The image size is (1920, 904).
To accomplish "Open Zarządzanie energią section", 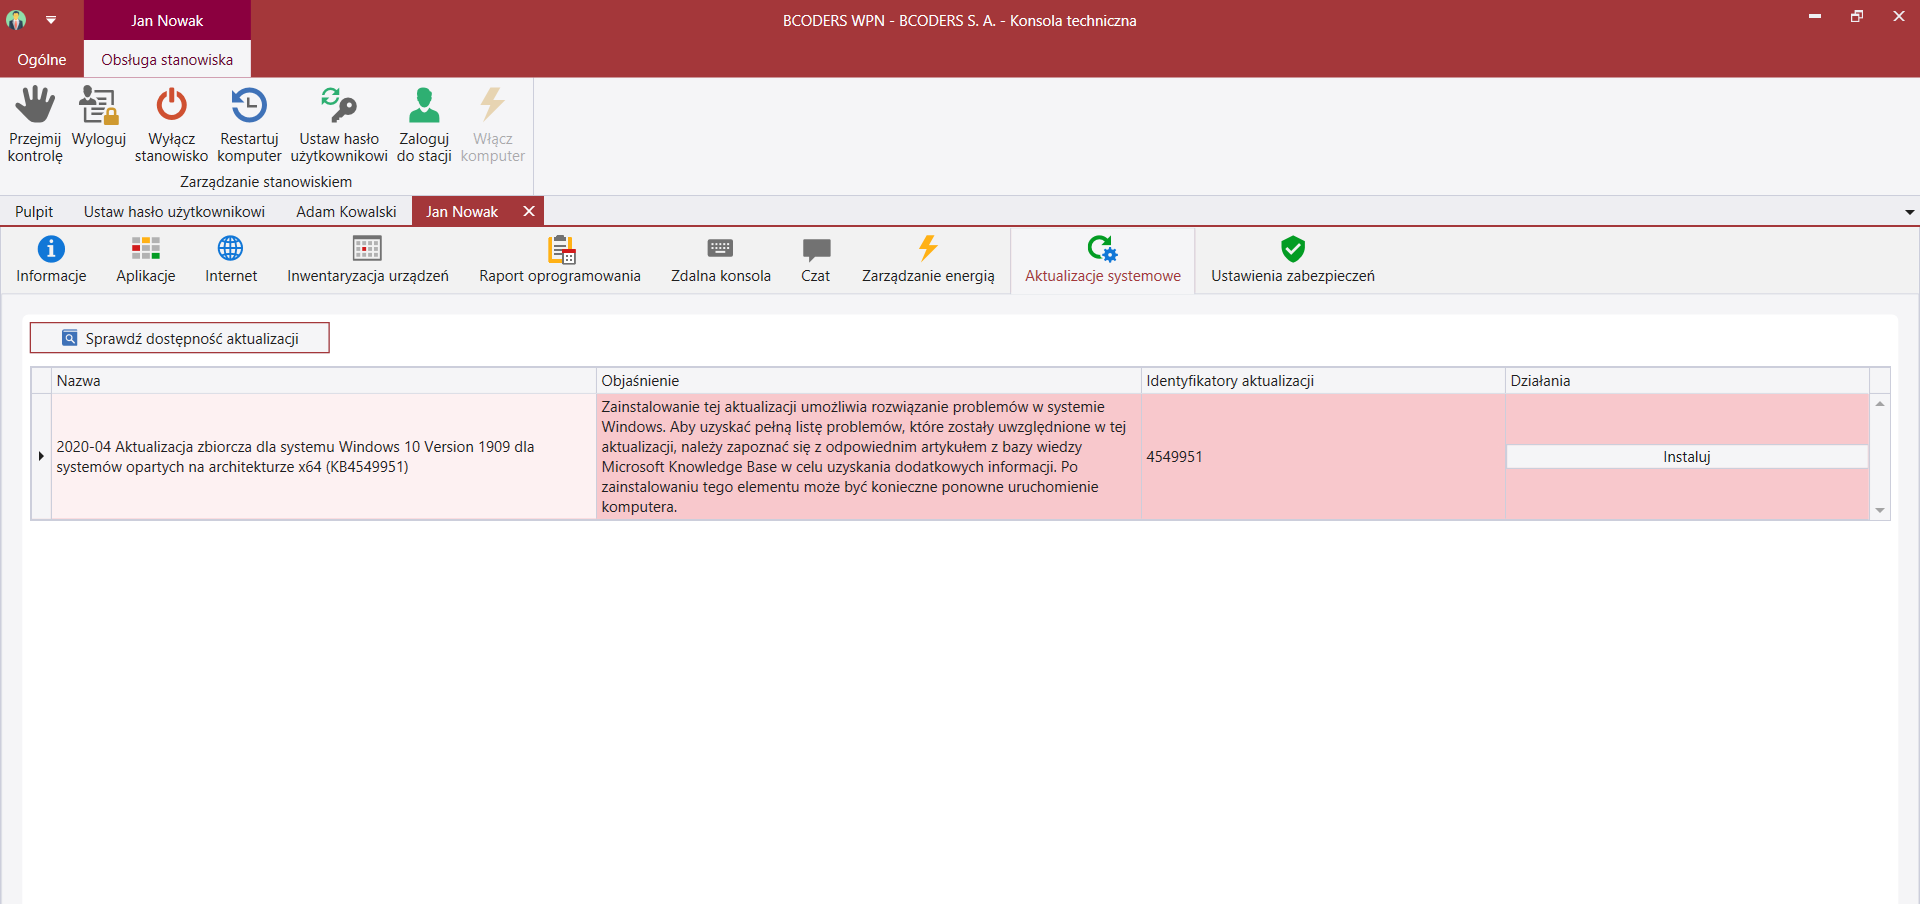I will click(x=928, y=260).
